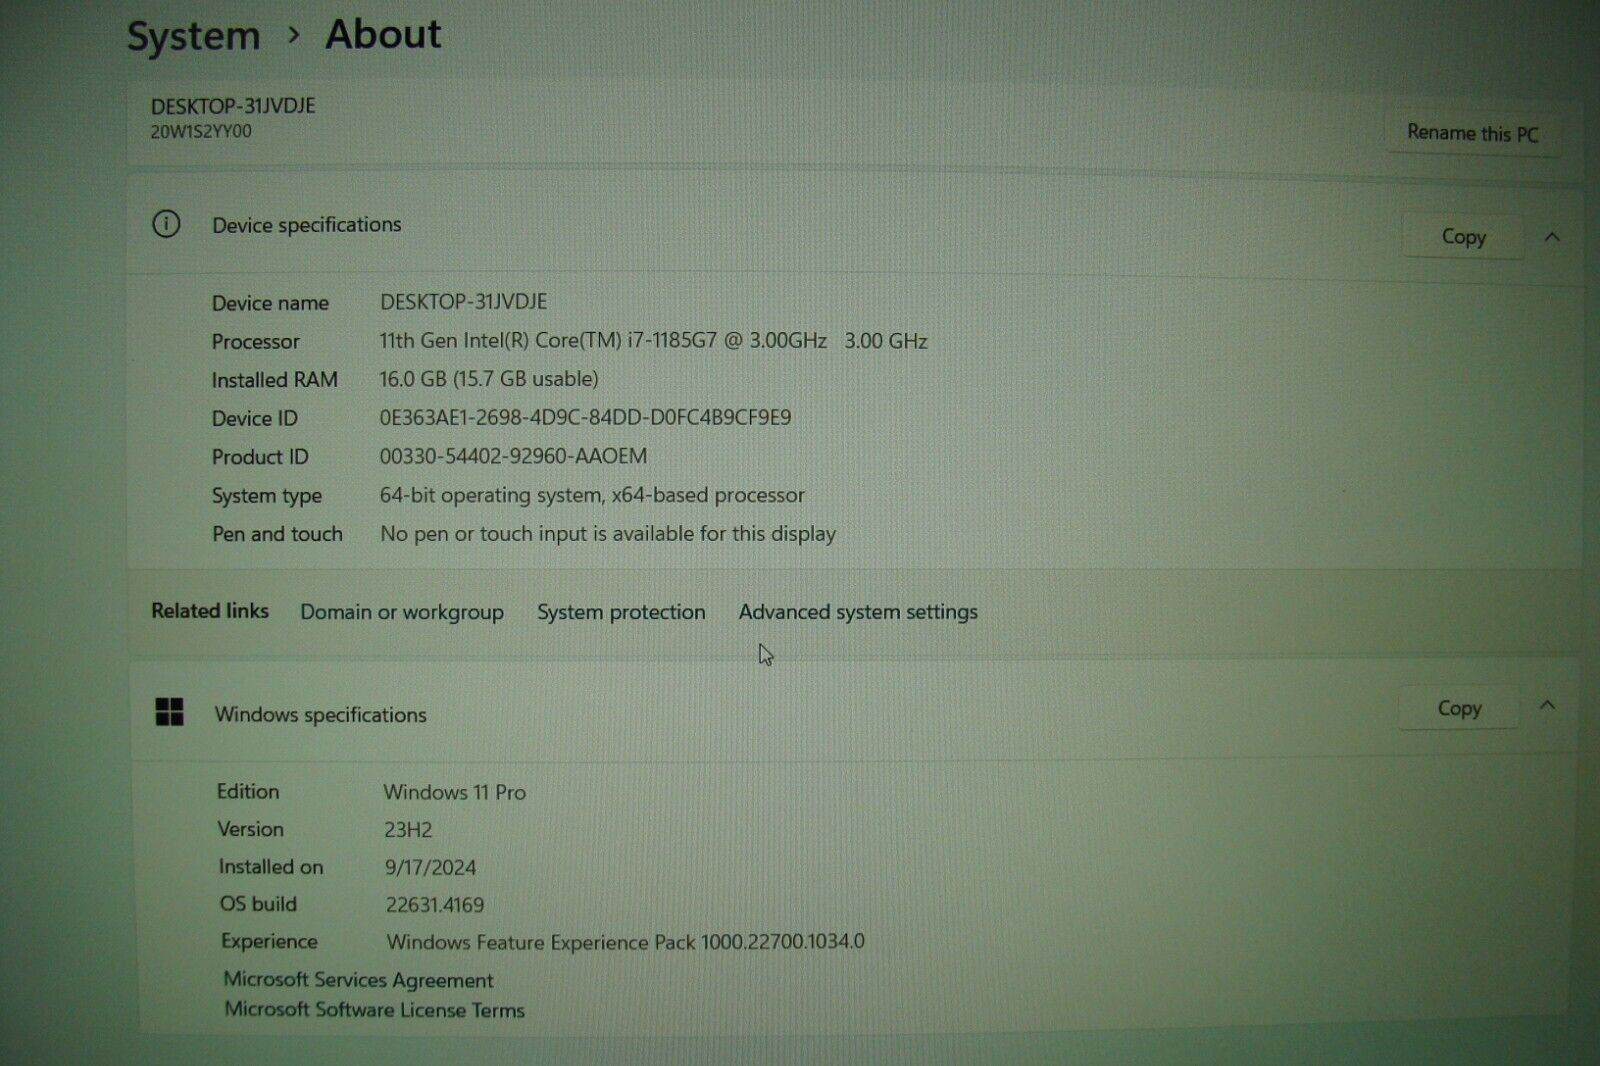Click the Device ID value text

[x=585, y=417]
